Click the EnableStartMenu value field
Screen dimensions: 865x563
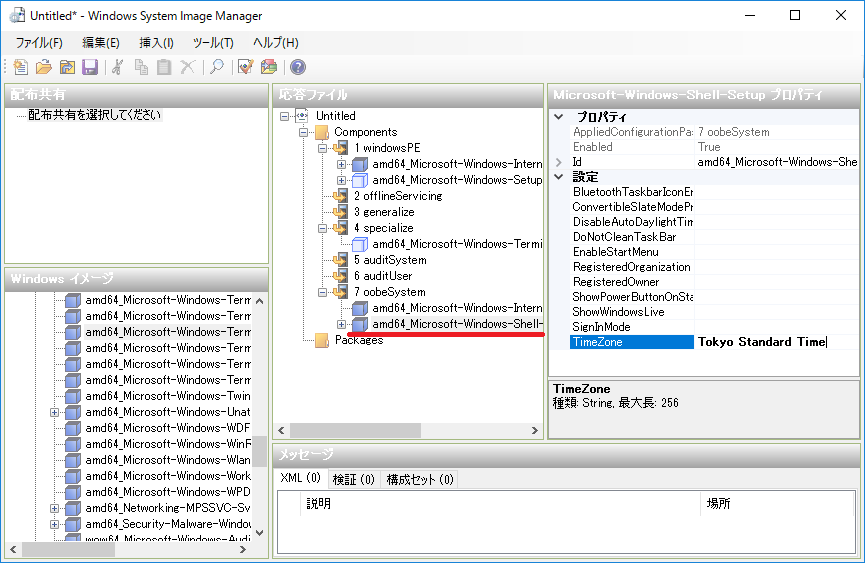776,252
